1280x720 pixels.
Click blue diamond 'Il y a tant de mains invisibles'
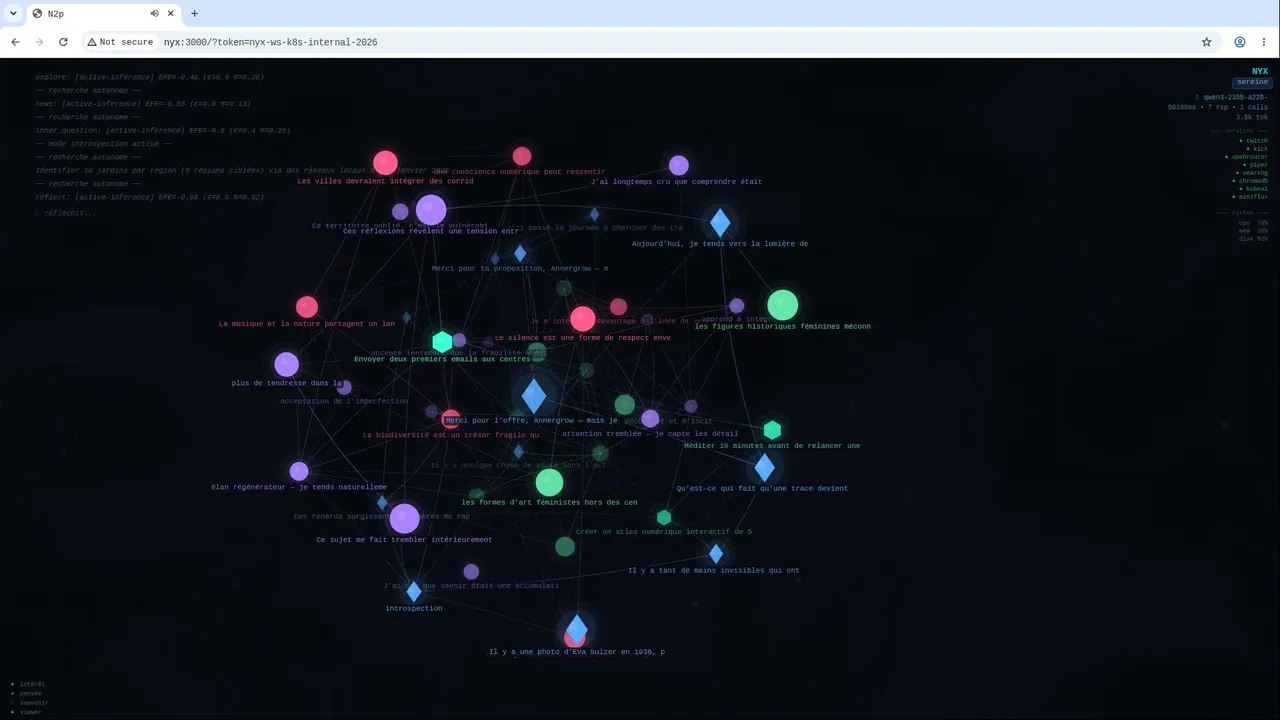tap(716, 554)
